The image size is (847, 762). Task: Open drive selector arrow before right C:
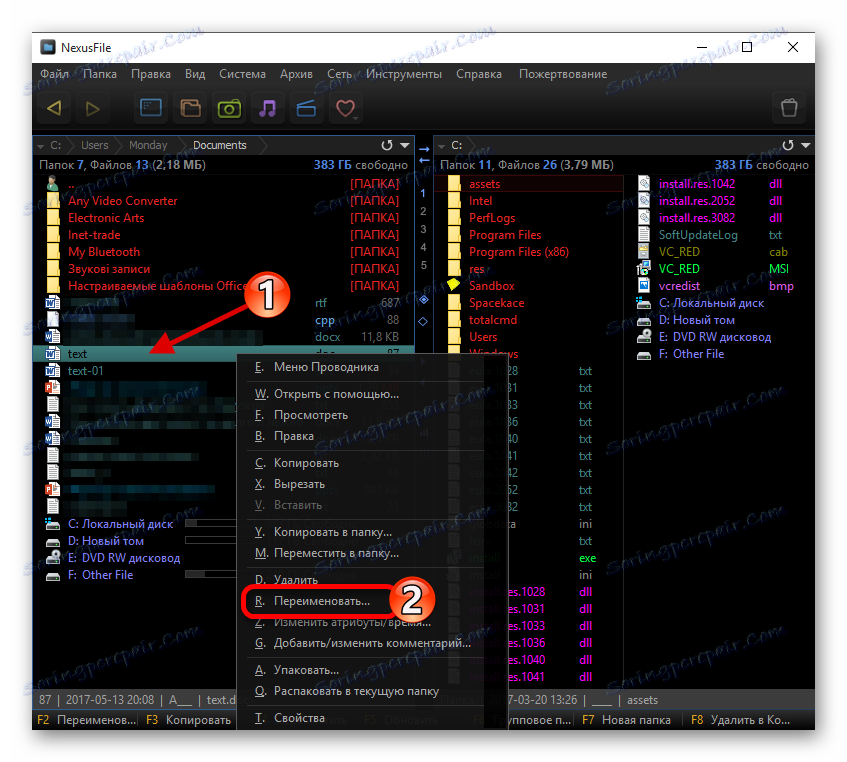[441, 146]
